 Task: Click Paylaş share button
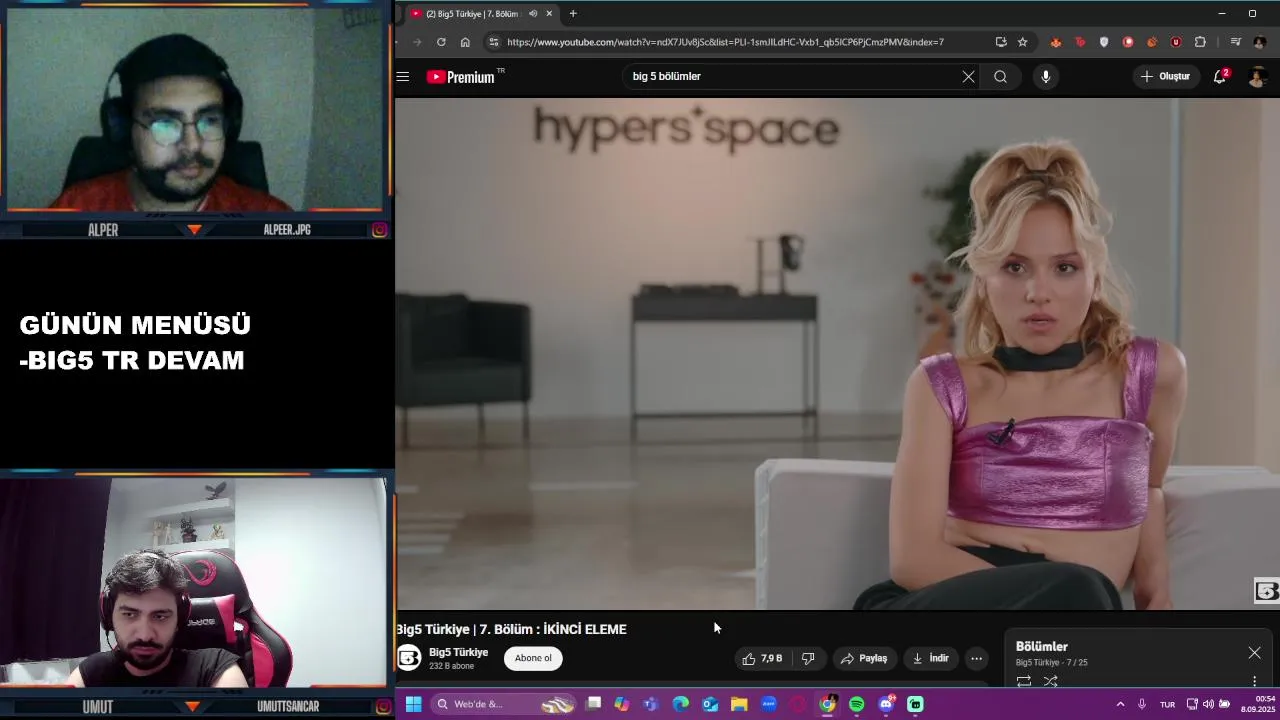pyautogui.click(x=864, y=658)
